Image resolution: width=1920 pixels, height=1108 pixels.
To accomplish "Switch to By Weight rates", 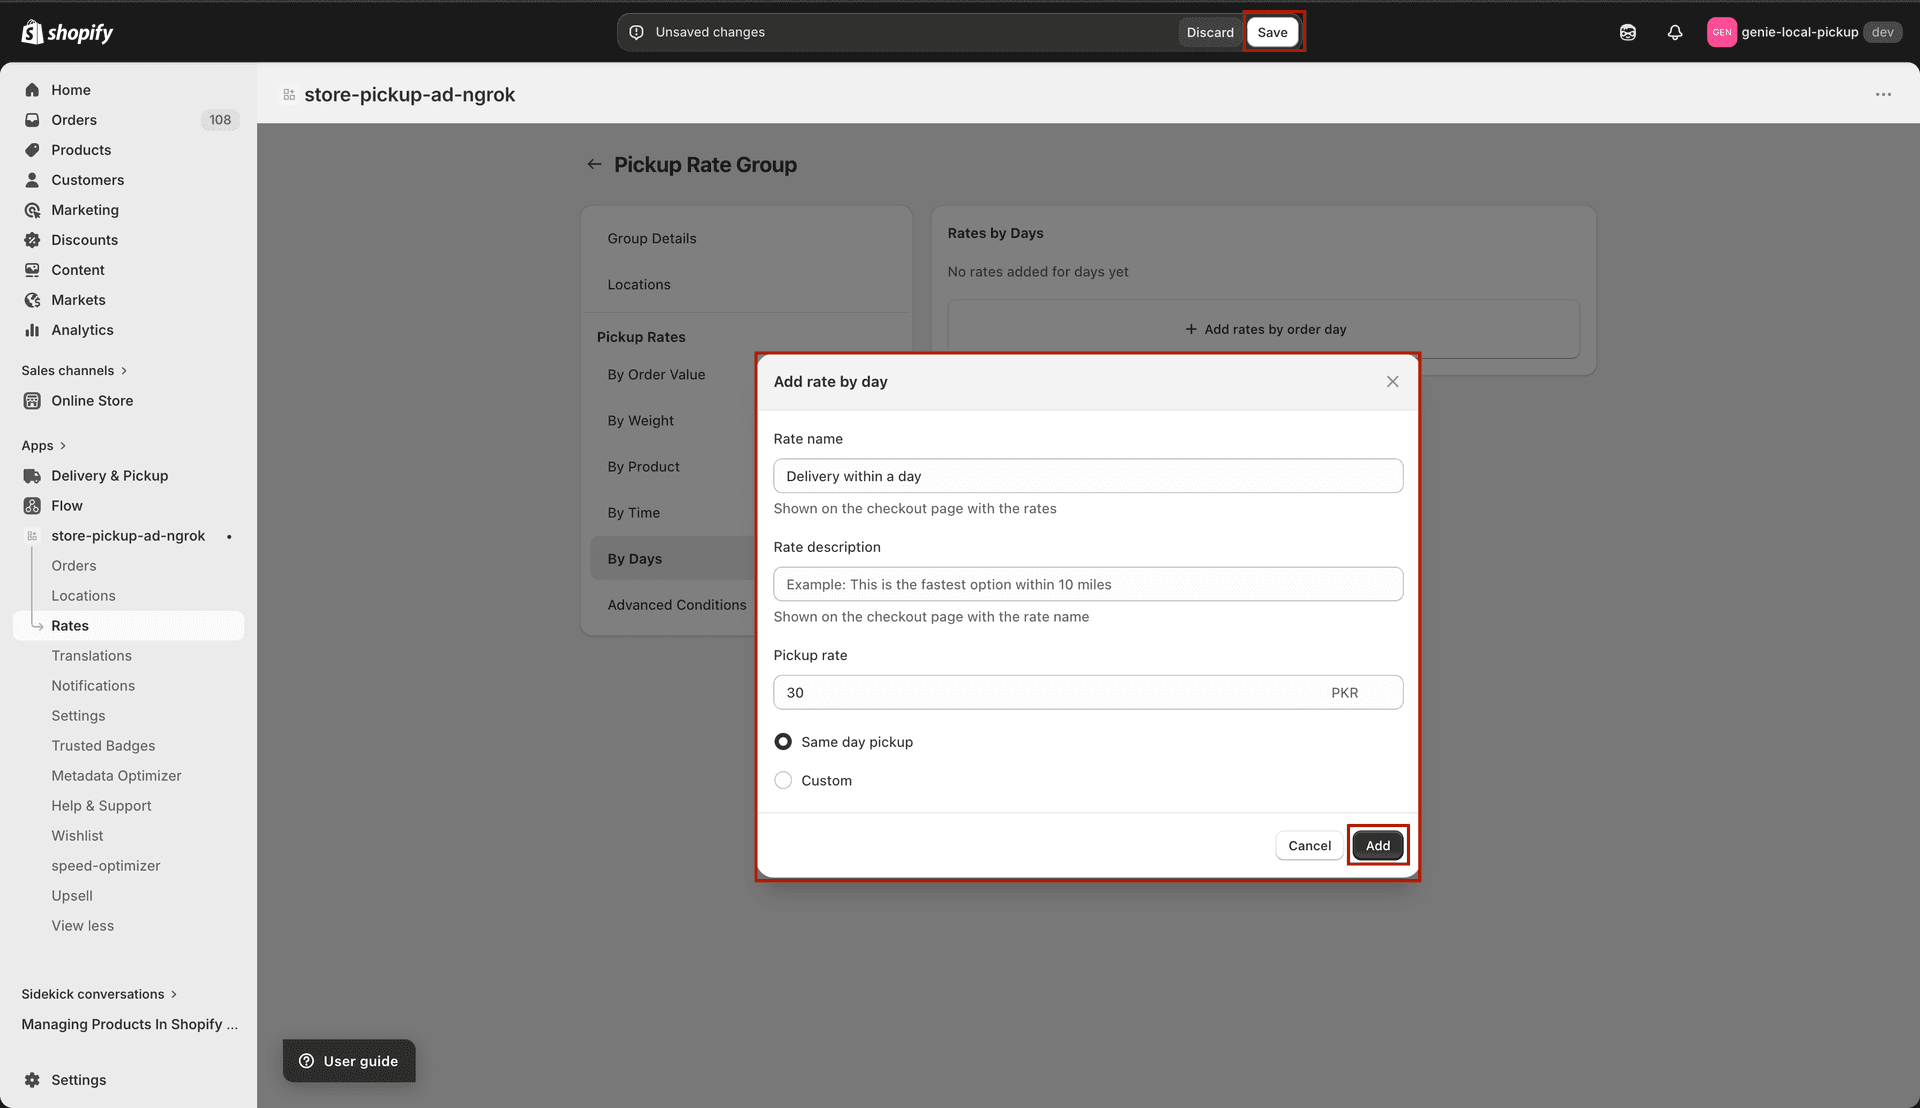I will (x=641, y=421).
